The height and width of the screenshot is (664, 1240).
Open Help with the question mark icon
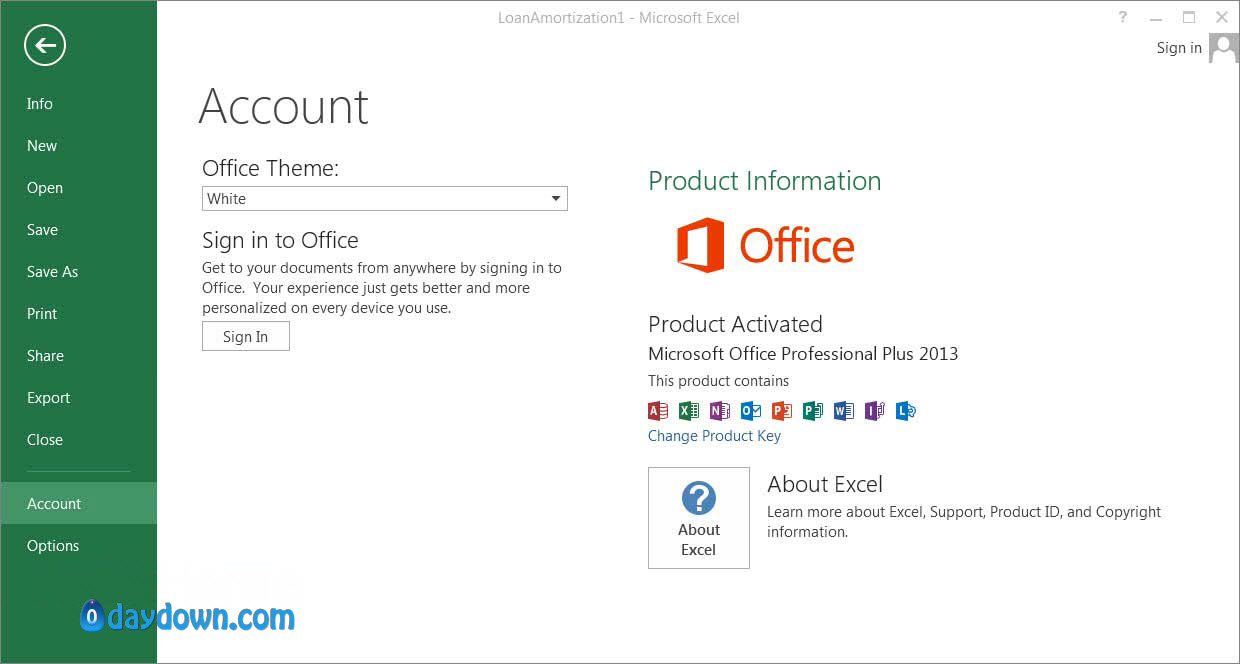(x=1123, y=17)
